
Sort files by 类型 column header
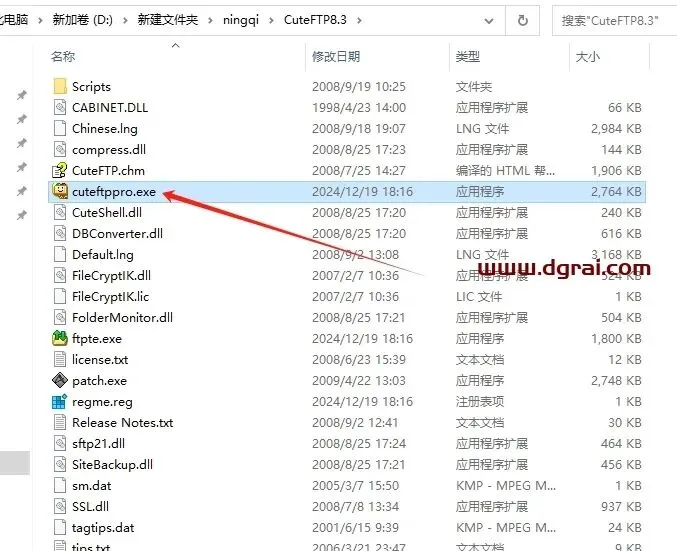pos(468,57)
